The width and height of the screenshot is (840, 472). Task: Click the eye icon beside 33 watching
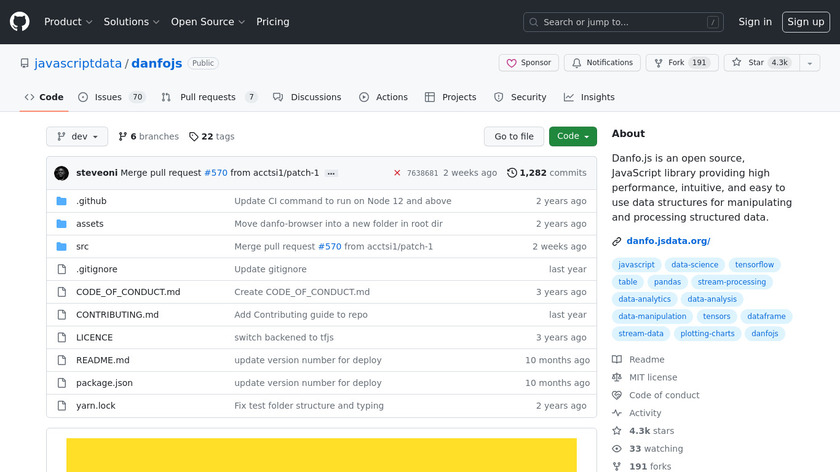617,449
